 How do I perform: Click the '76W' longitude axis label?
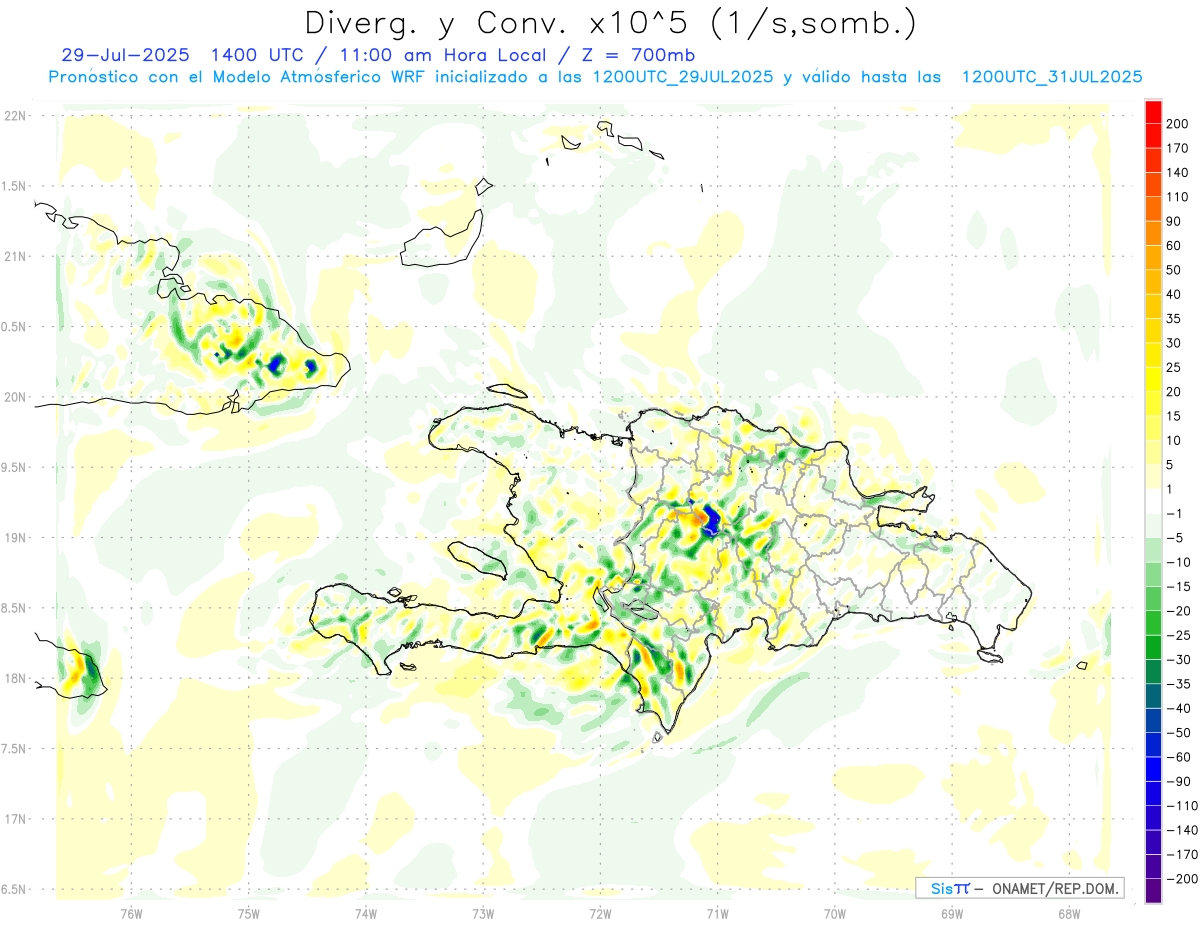click(131, 913)
